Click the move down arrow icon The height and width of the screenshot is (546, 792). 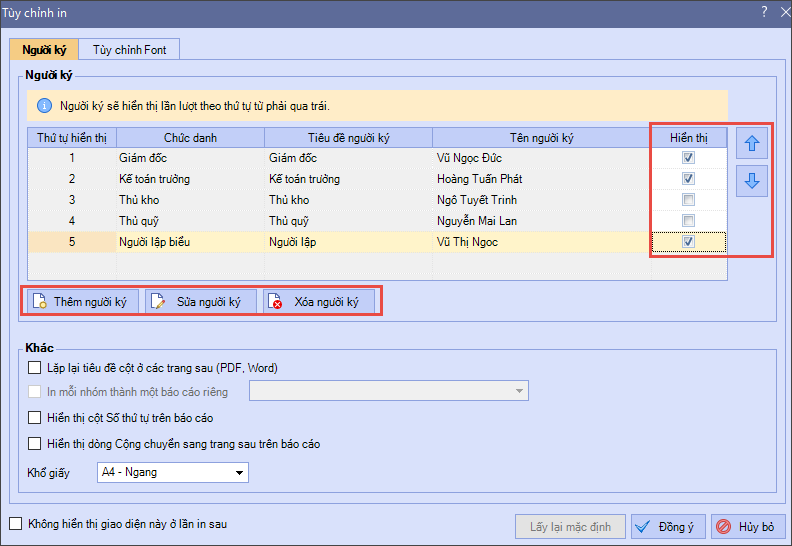752,181
